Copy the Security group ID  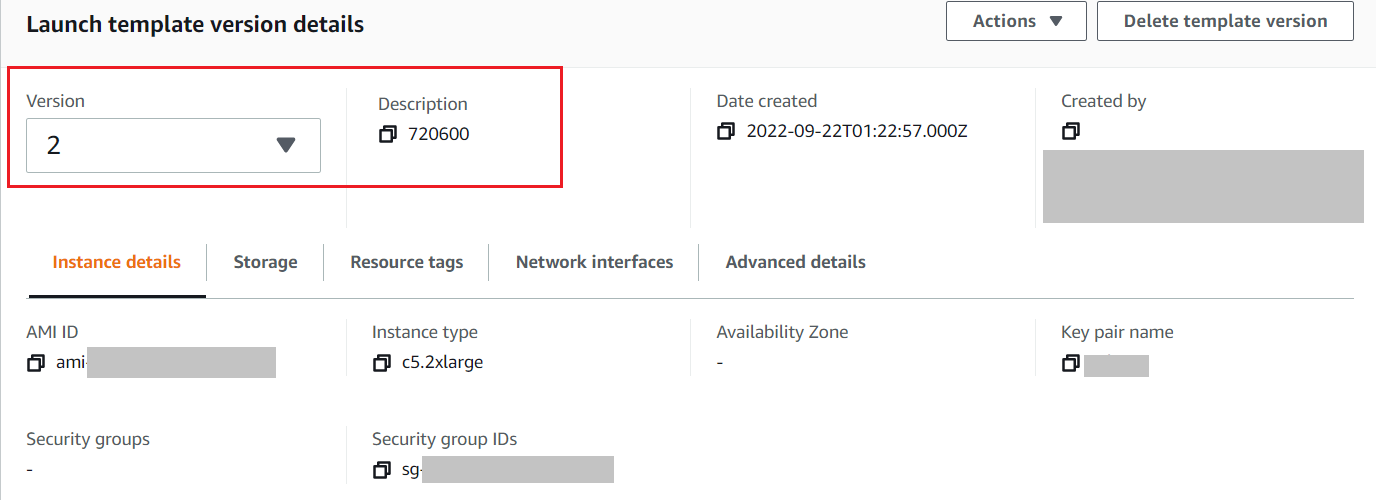point(381,469)
